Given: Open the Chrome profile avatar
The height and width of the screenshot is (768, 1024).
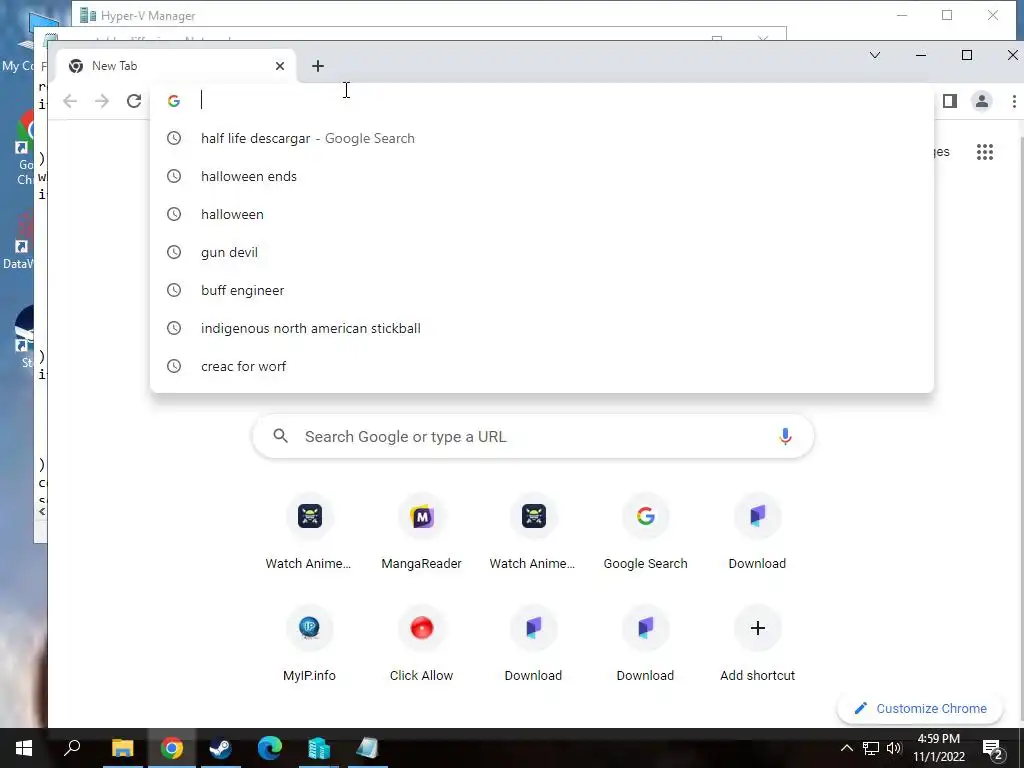Looking at the screenshot, I should coord(982,101).
